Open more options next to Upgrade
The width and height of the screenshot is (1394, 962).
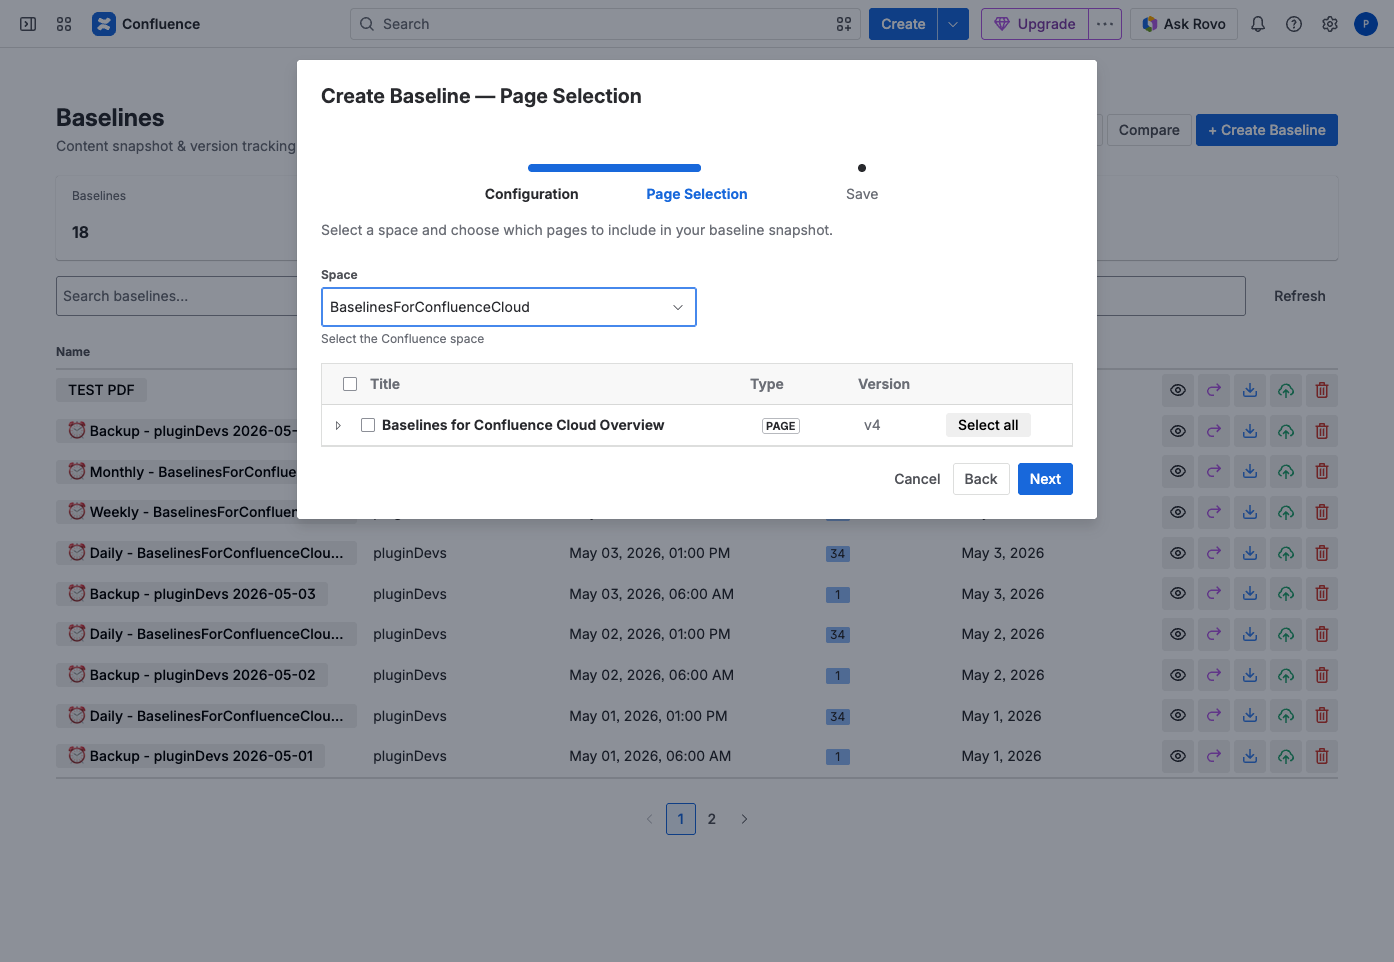click(1105, 24)
